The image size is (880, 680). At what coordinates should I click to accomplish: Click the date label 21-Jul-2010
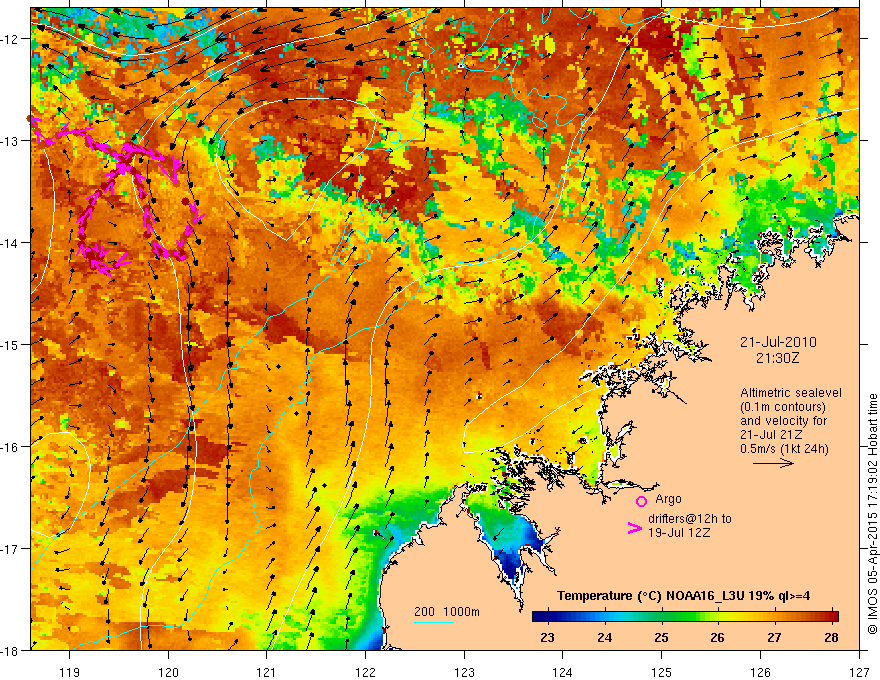coord(778,342)
